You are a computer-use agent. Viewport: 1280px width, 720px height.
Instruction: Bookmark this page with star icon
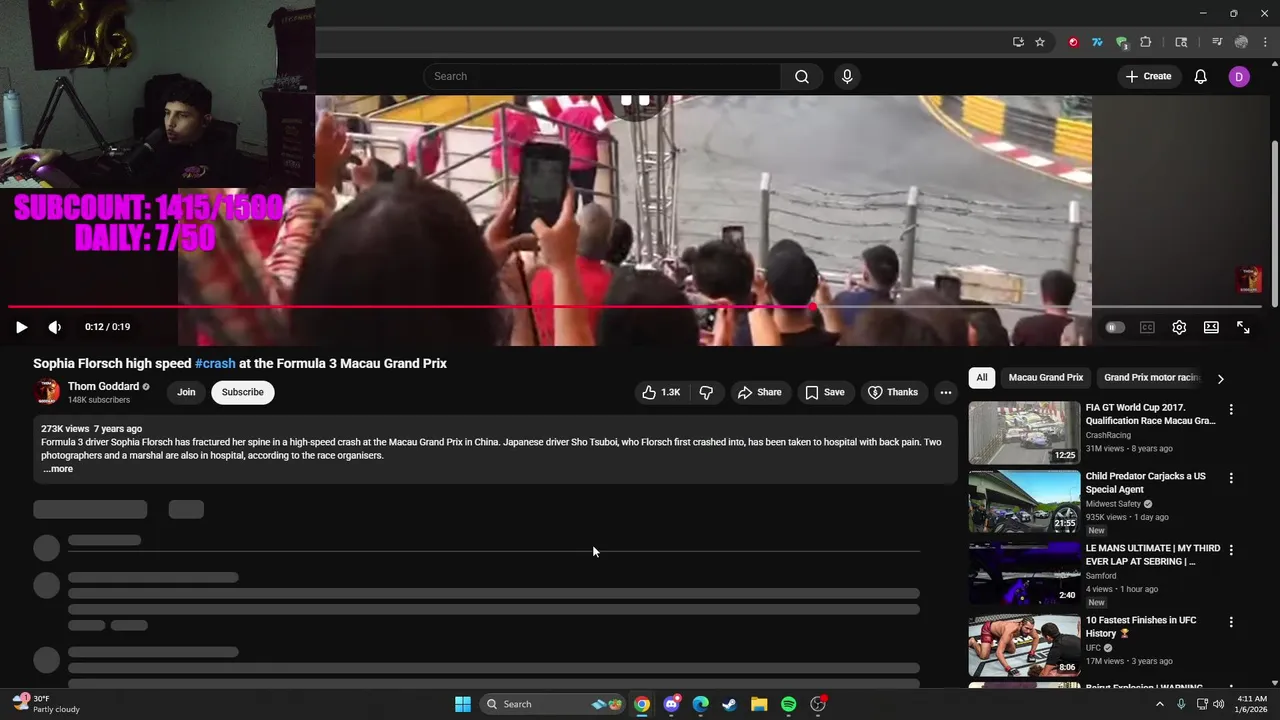(1040, 42)
